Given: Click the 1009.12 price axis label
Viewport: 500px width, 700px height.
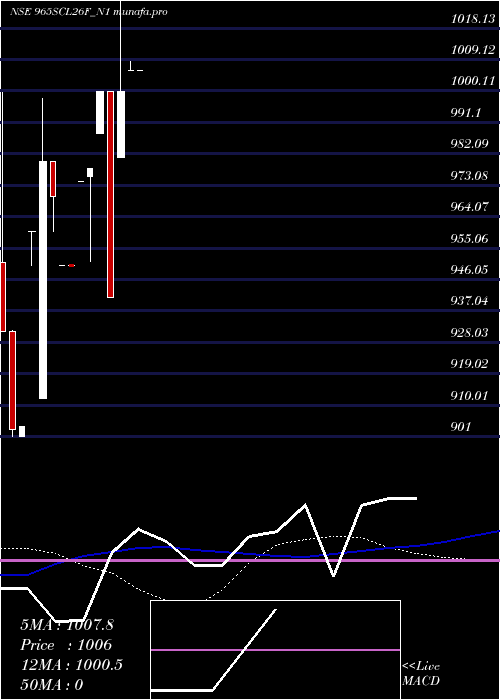Looking at the screenshot, I should coord(473,50).
